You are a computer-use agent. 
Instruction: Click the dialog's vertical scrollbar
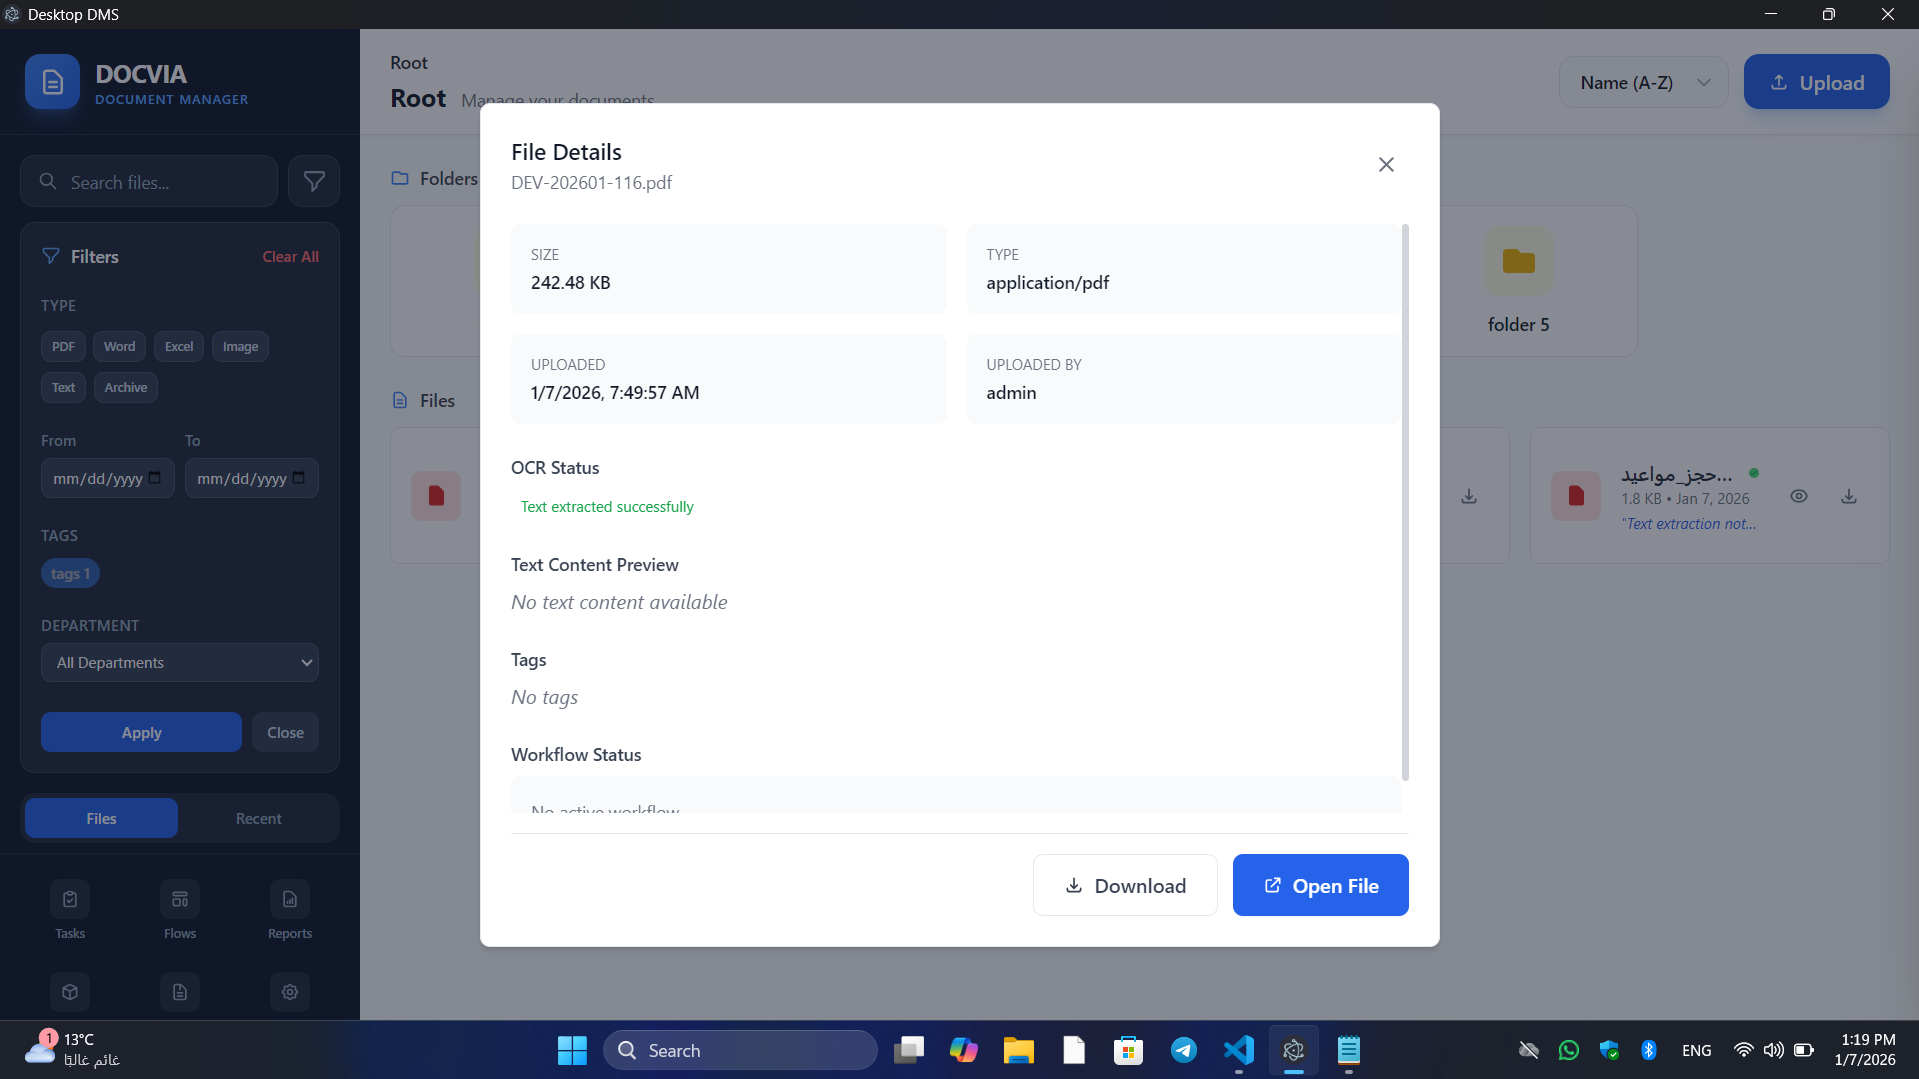(1405, 502)
